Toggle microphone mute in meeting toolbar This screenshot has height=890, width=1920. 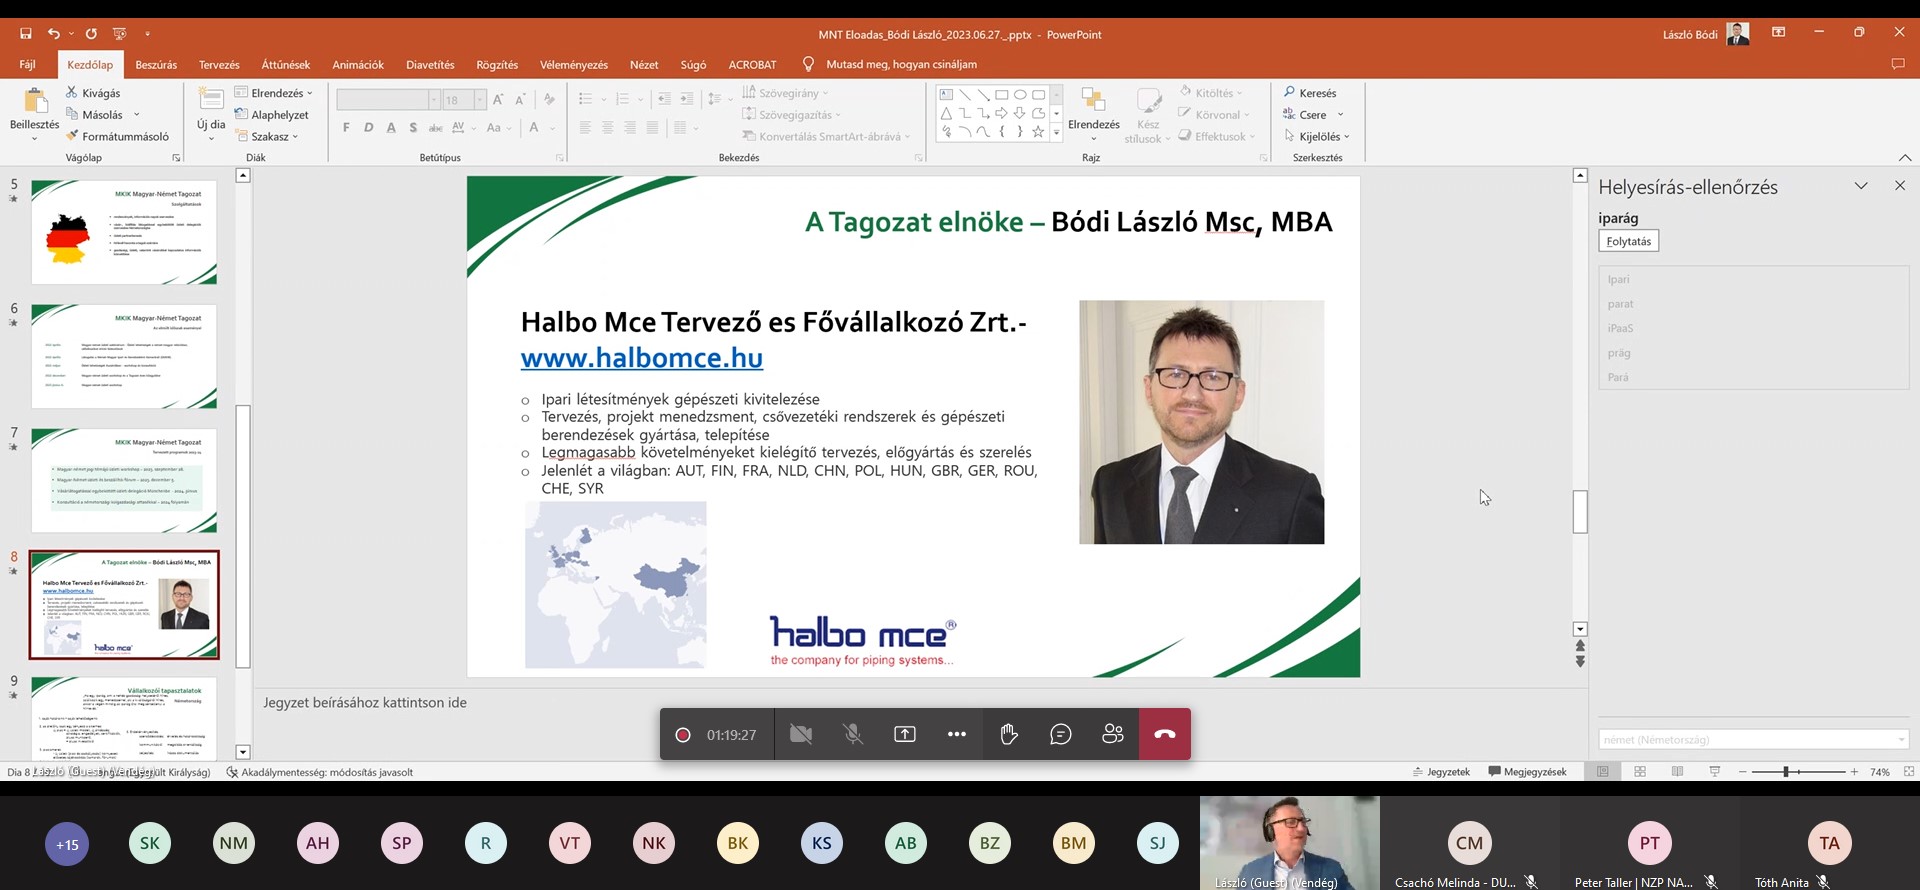[853, 734]
